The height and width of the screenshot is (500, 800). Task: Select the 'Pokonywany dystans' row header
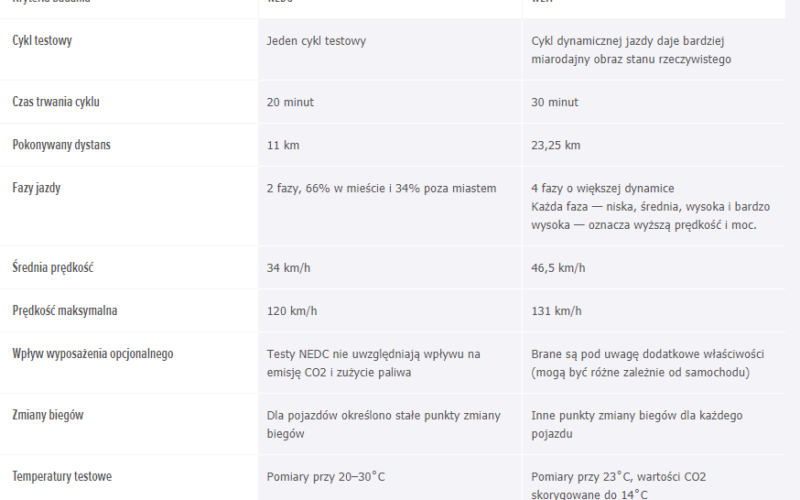click(x=61, y=145)
